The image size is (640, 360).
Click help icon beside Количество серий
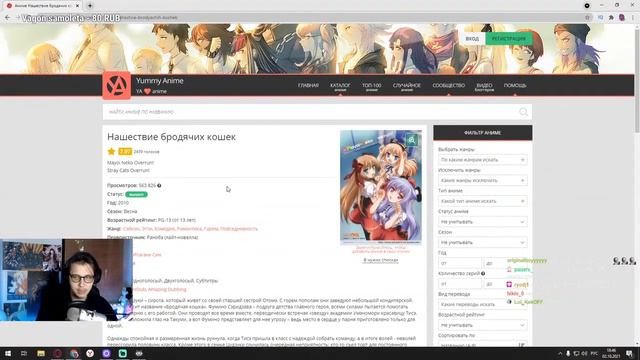coord(483,273)
